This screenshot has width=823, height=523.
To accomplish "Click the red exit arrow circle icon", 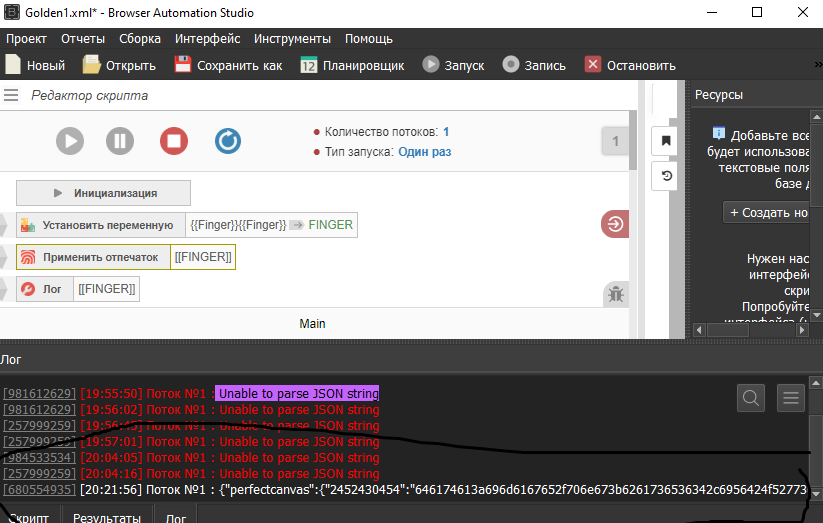I will point(615,225).
